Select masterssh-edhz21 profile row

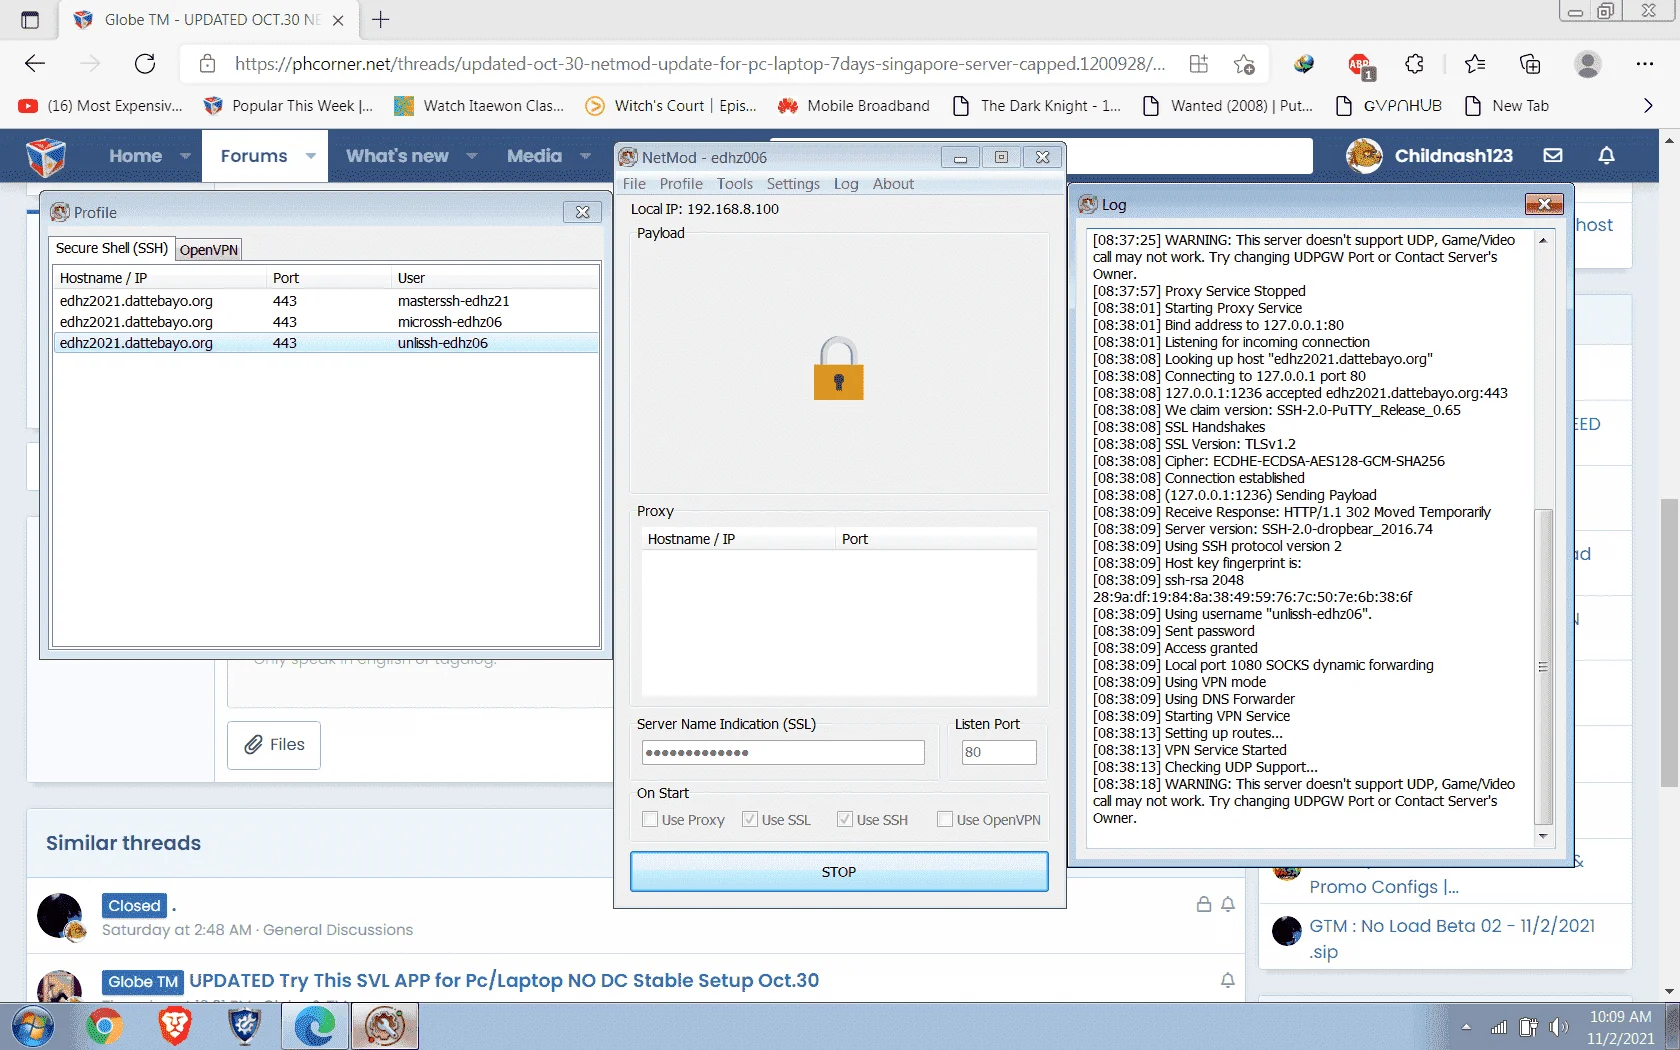(x=326, y=301)
